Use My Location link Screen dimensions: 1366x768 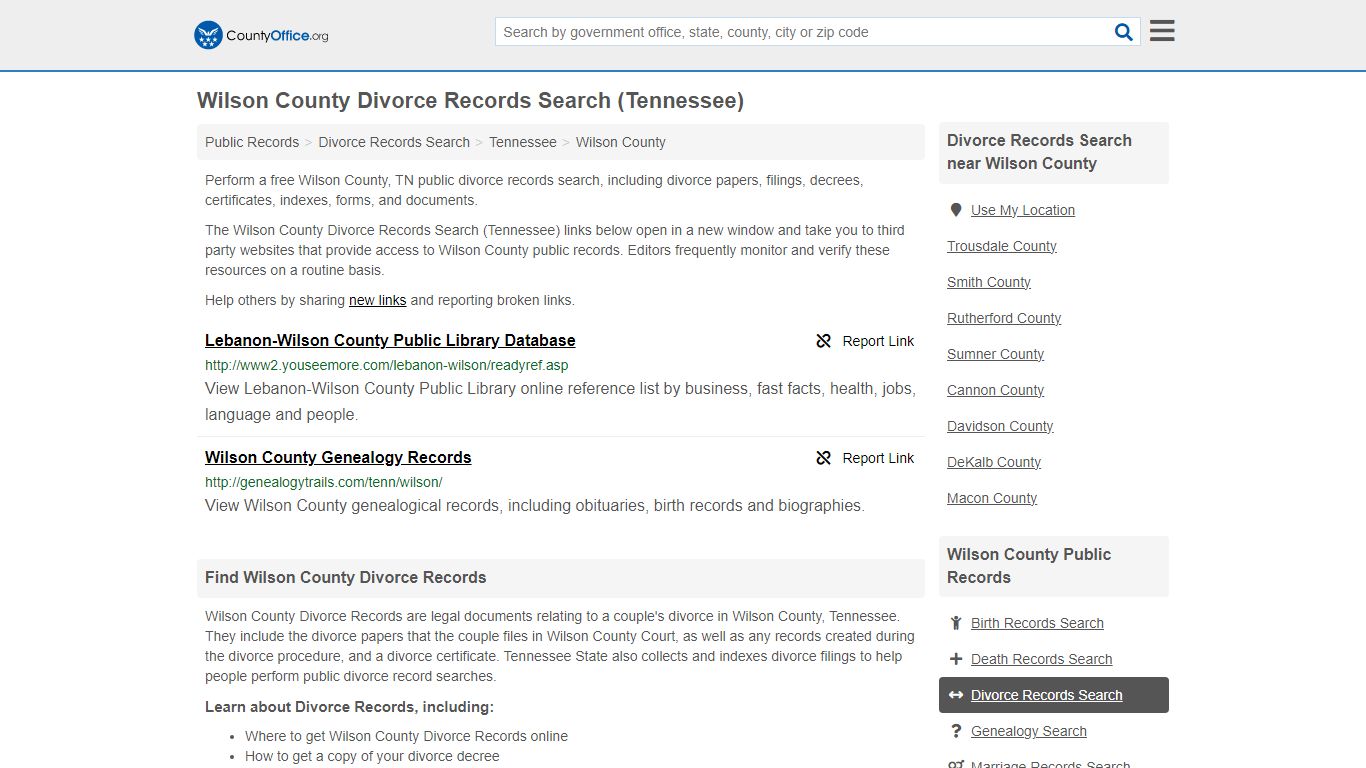tap(1023, 210)
